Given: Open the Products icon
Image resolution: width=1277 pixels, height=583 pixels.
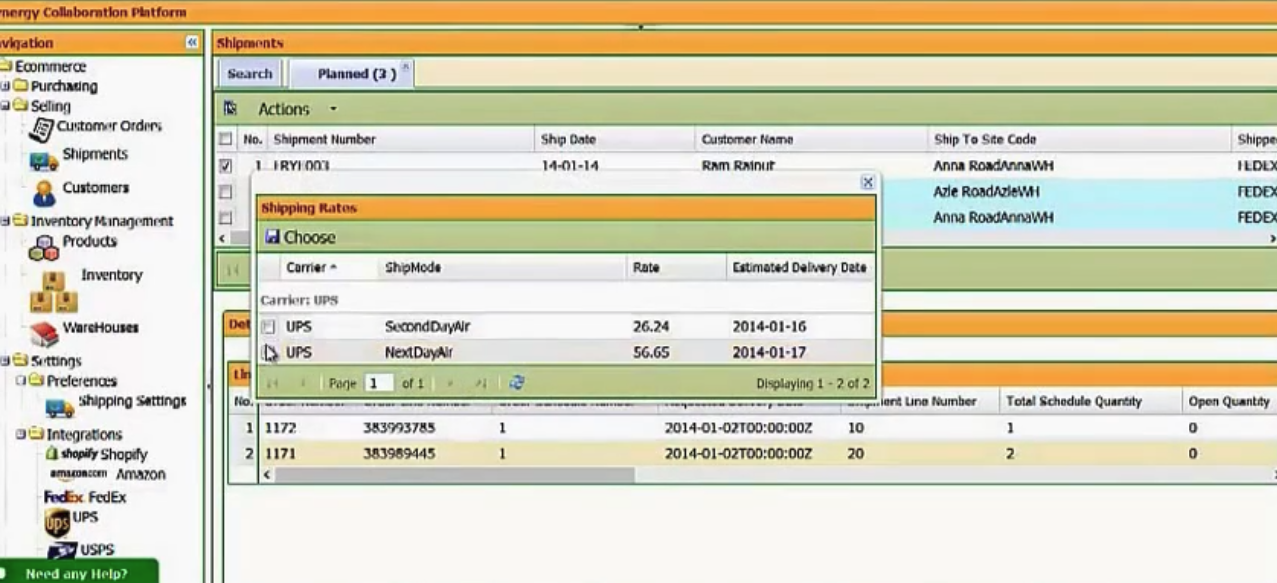Looking at the screenshot, I should [x=43, y=247].
